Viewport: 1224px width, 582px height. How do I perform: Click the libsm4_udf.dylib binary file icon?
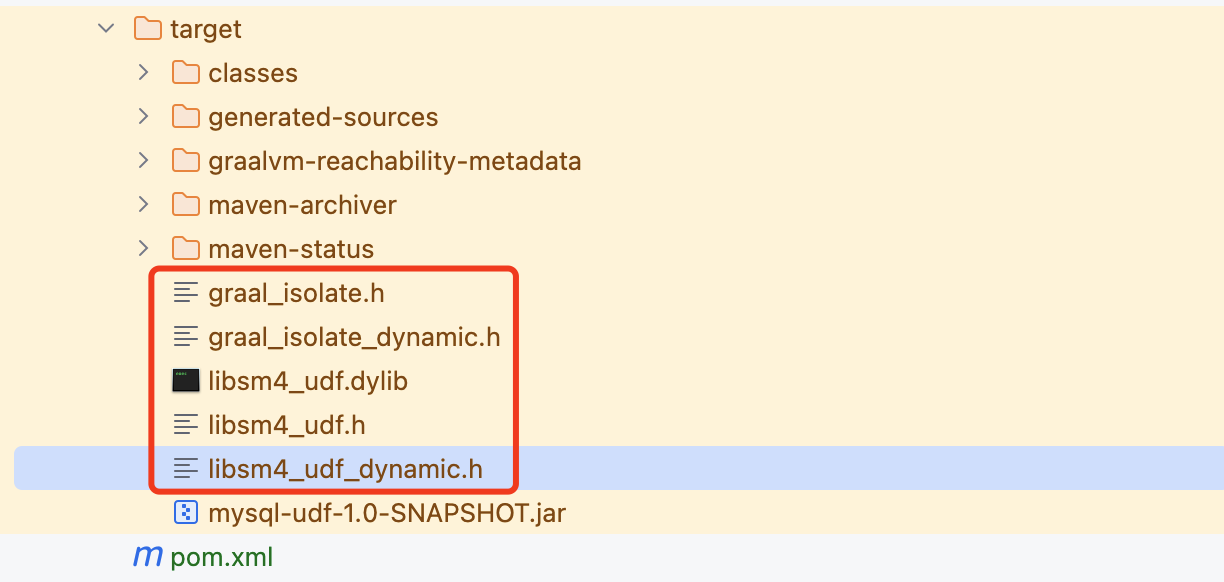[x=186, y=381]
